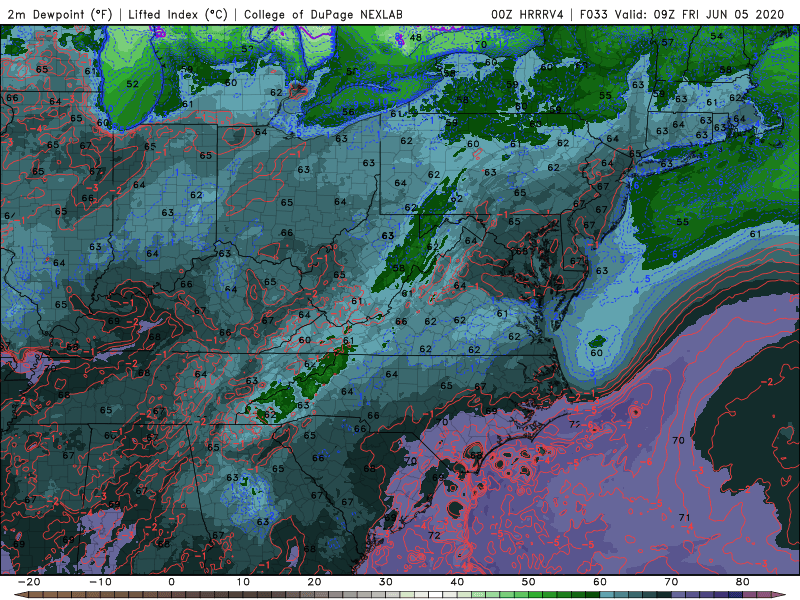The width and height of the screenshot is (800, 600).
Task: Click the 54 dewpoint value on the map
Action: coord(717,36)
